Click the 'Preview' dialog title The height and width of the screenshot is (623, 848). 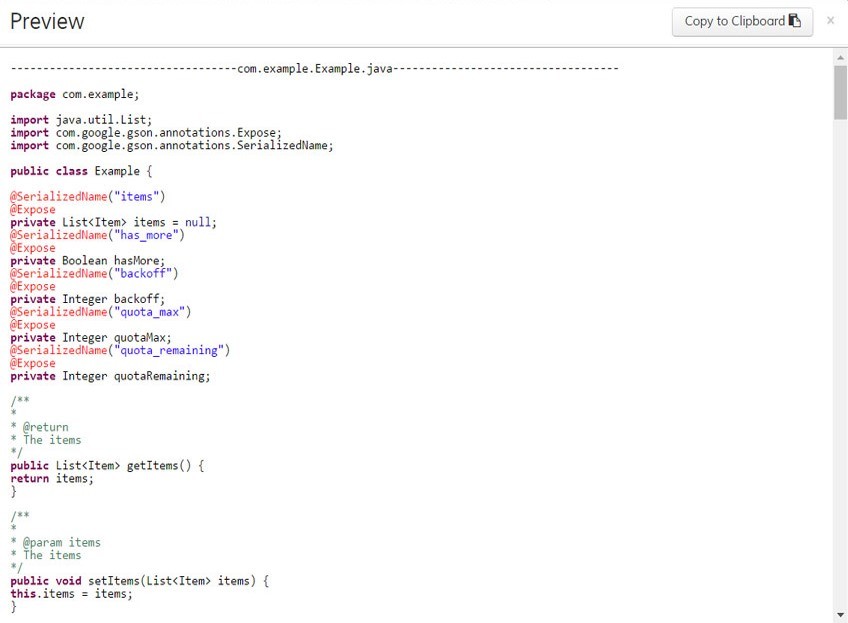tap(47, 22)
